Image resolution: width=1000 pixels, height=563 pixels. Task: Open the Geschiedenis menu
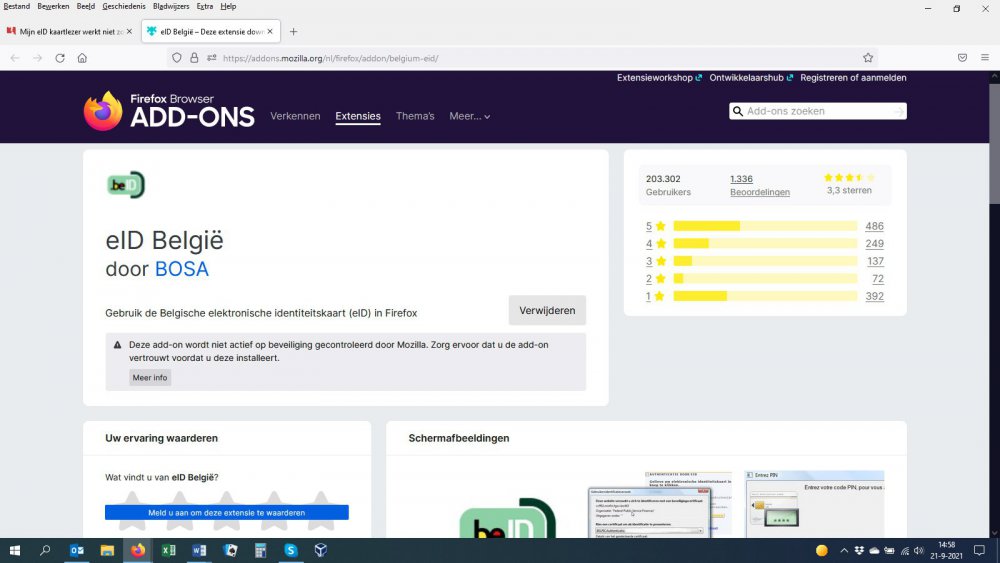(x=124, y=6)
